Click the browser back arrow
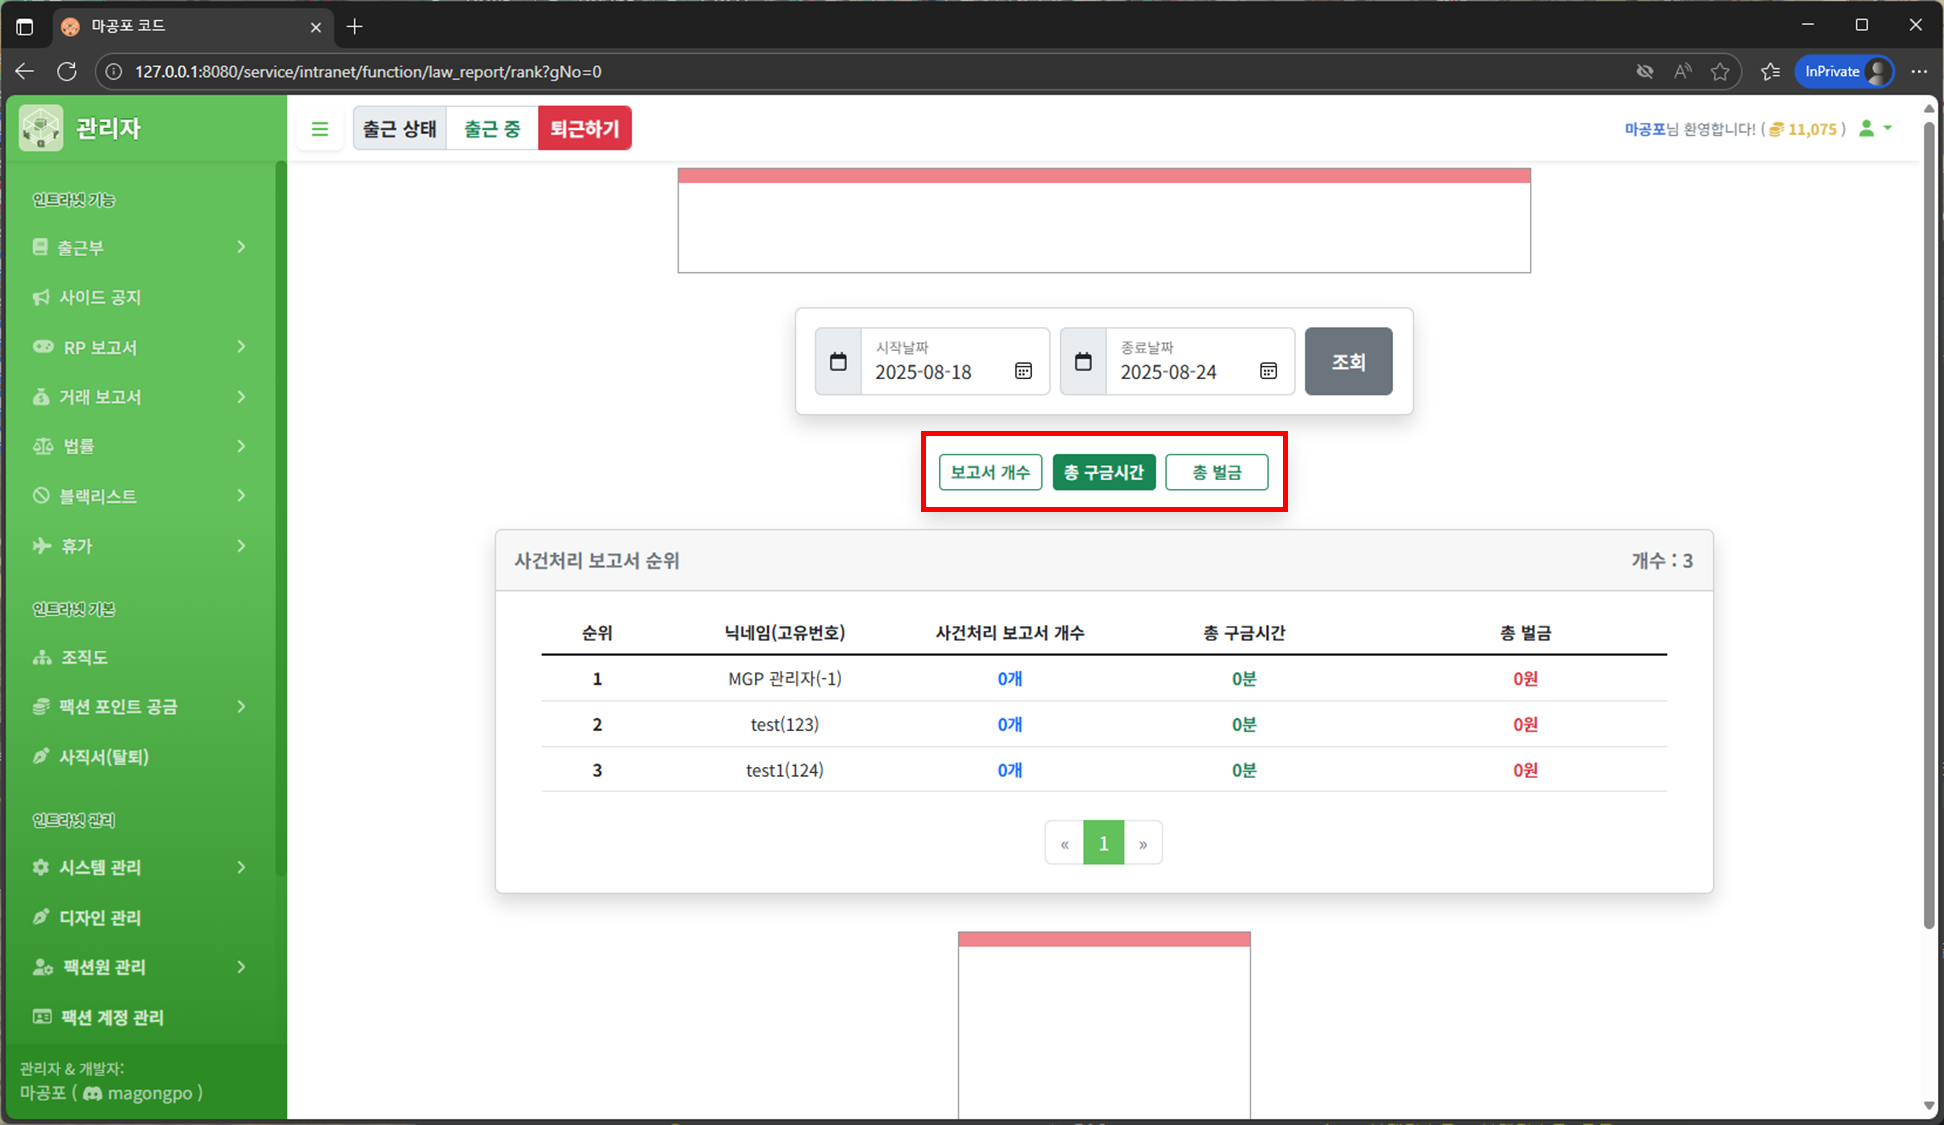The image size is (1944, 1125). [x=25, y=71]
